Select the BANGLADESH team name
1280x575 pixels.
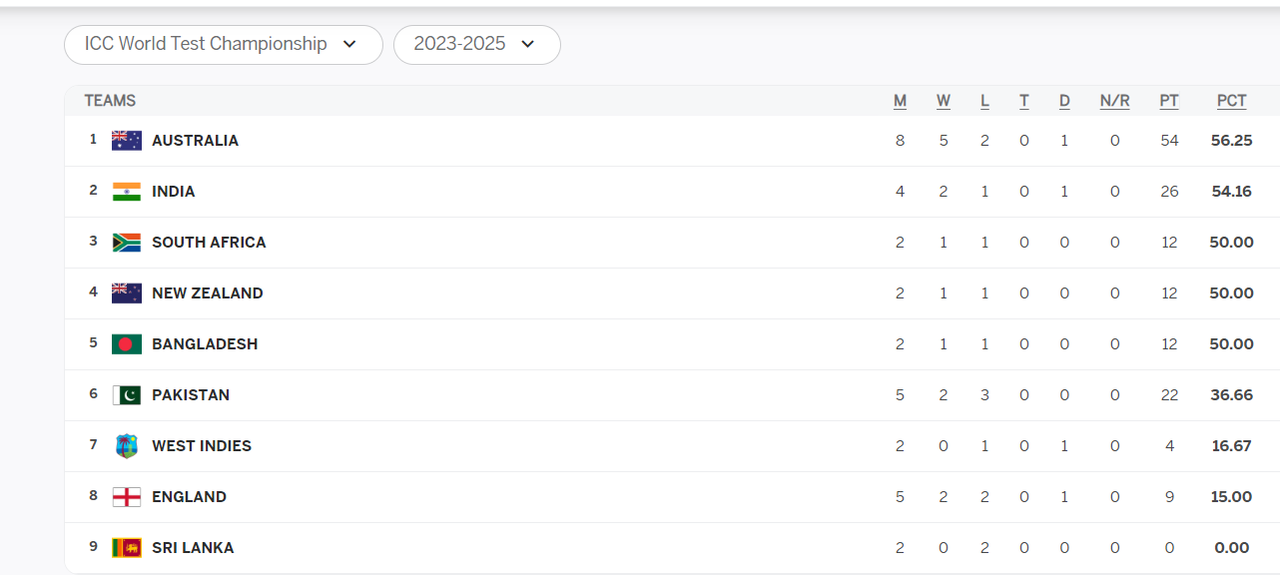tap(205, 344)
